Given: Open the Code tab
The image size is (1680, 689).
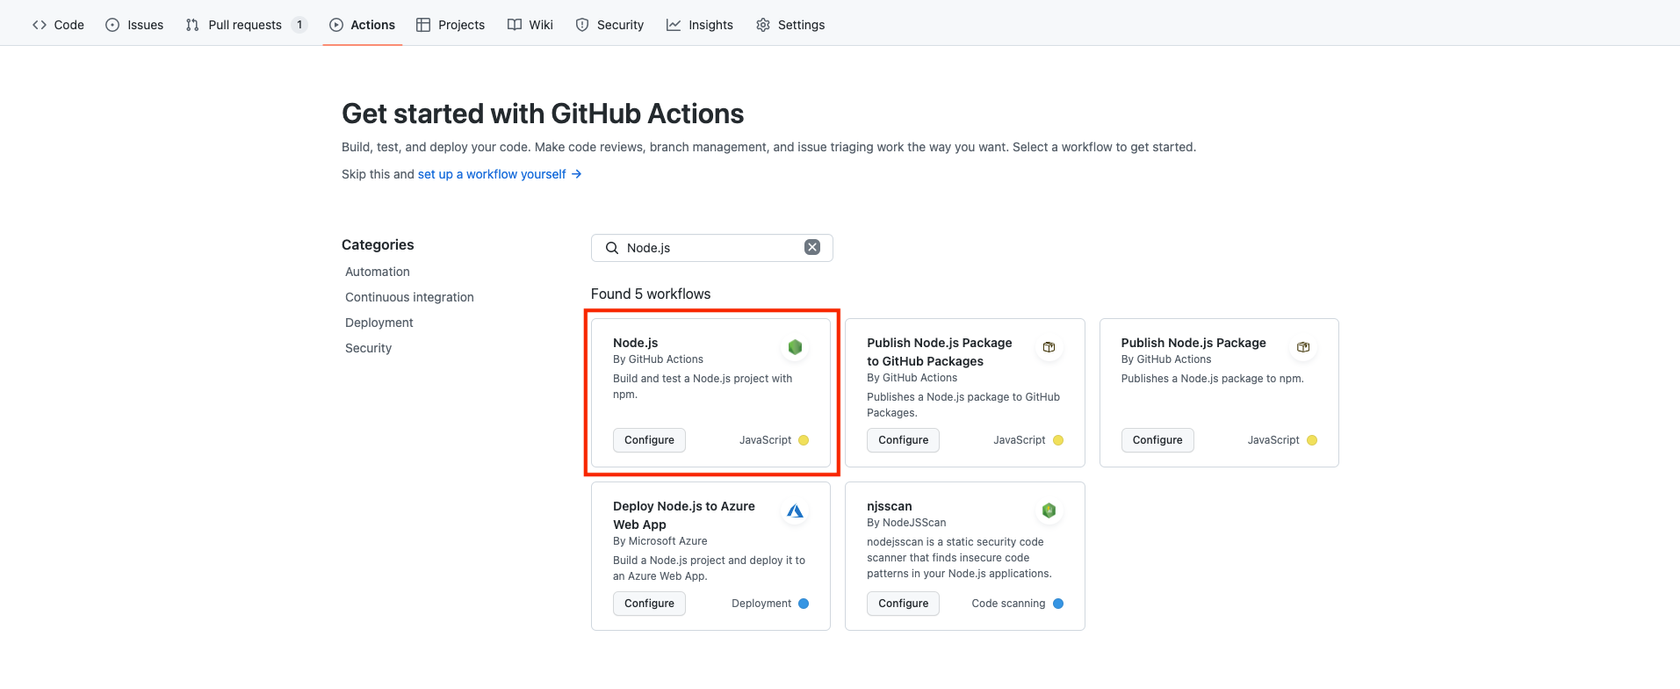Looking at the screenshot, I should pos(58,25).
